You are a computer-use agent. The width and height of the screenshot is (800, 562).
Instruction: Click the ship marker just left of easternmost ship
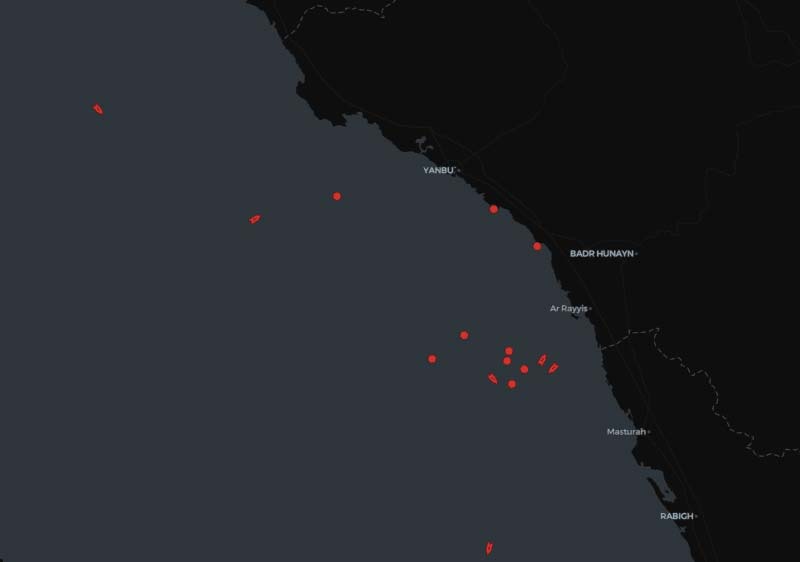tap(542, 360)
